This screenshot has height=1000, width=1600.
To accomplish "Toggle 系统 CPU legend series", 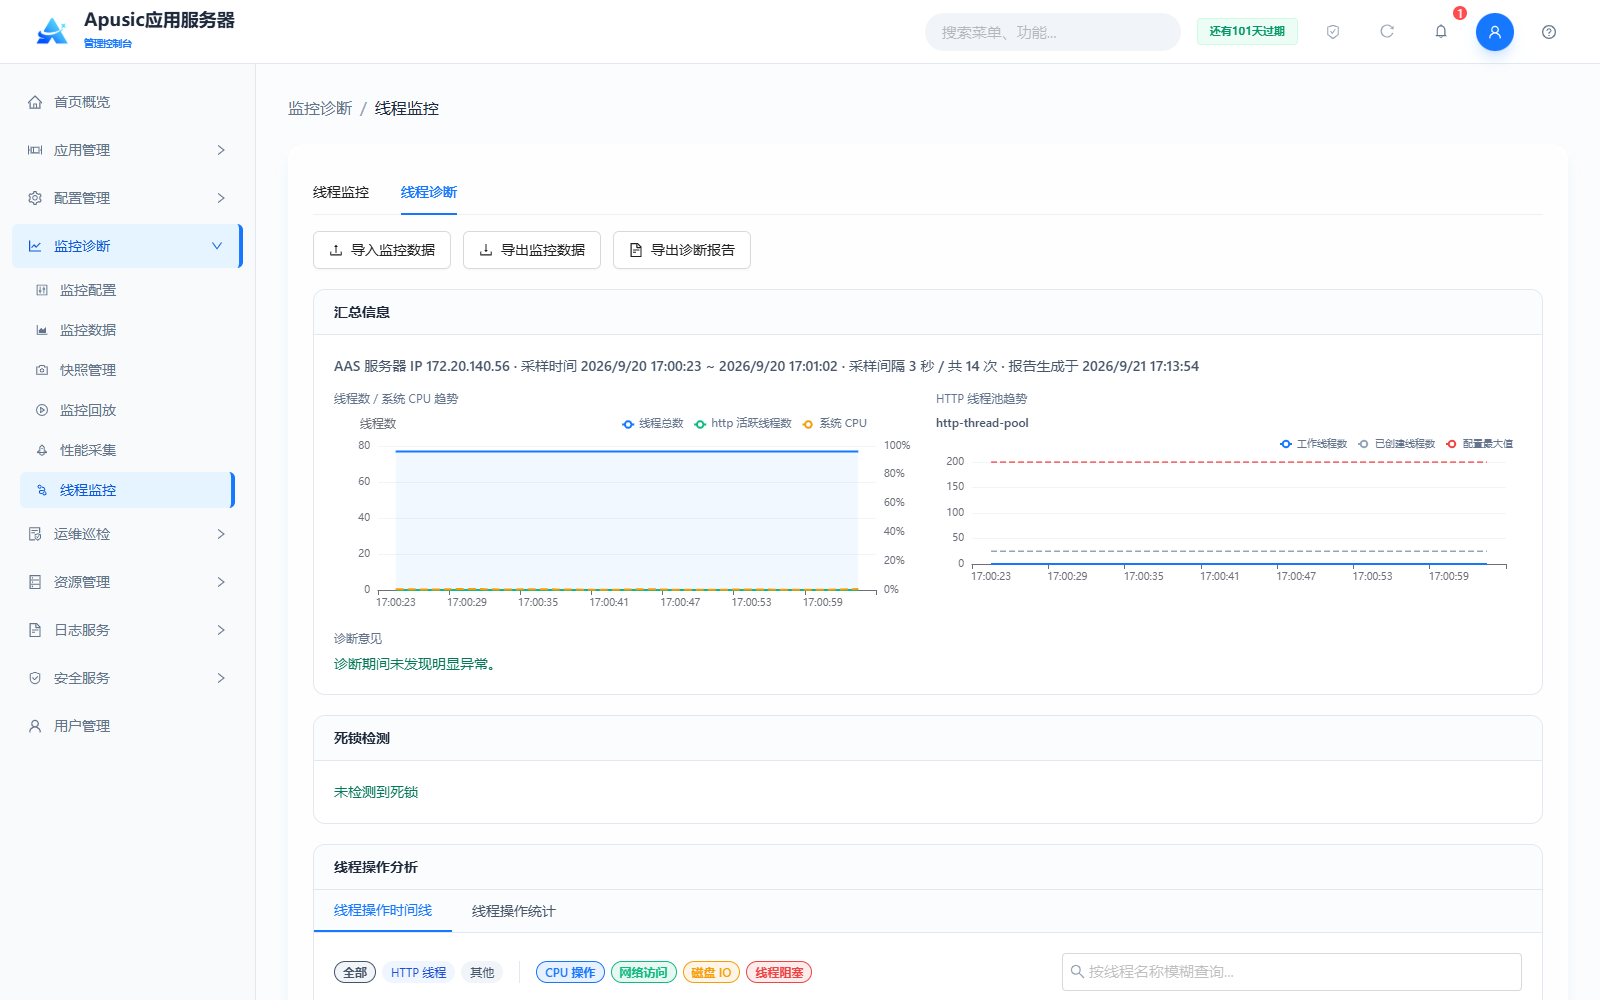I will (x=834, y=424).
